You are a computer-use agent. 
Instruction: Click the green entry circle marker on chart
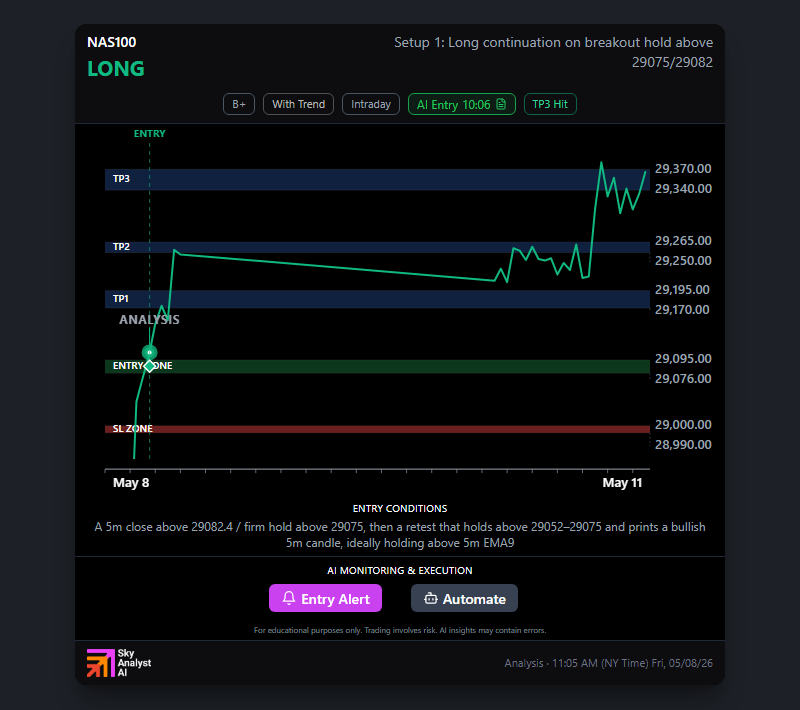click(x=149, y=352)
